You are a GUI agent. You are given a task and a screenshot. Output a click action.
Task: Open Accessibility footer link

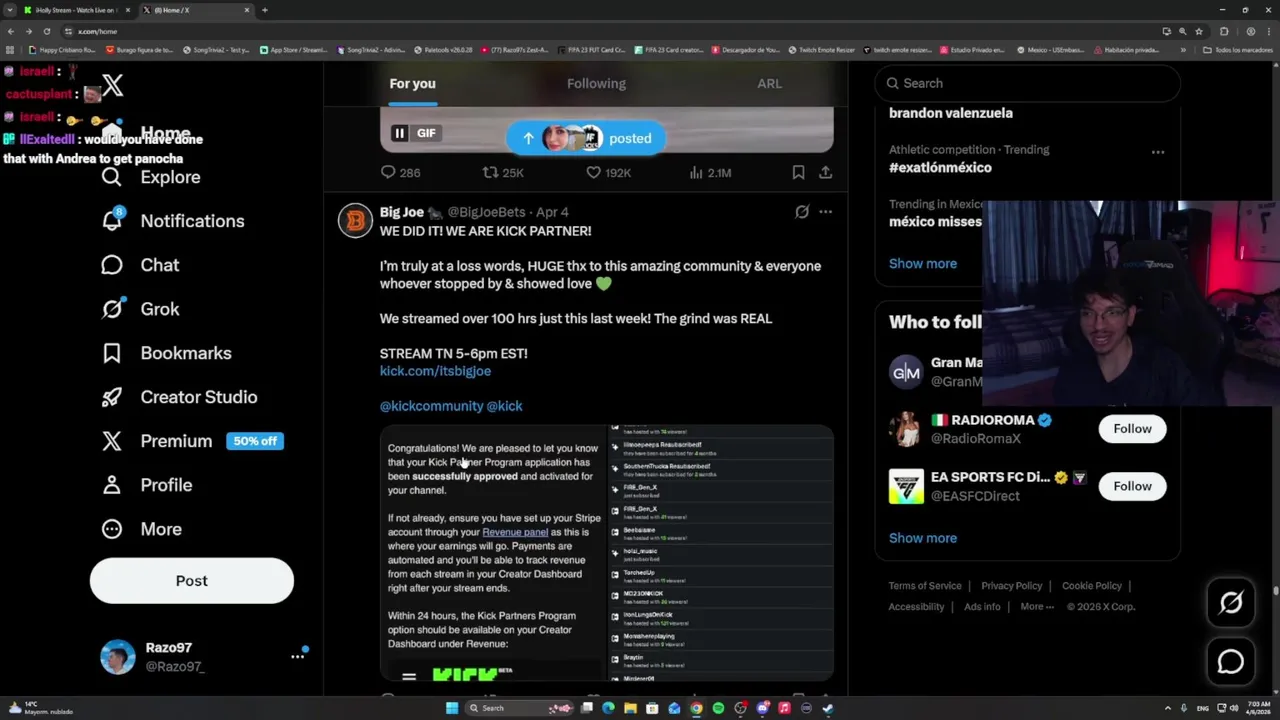point(916,607)
